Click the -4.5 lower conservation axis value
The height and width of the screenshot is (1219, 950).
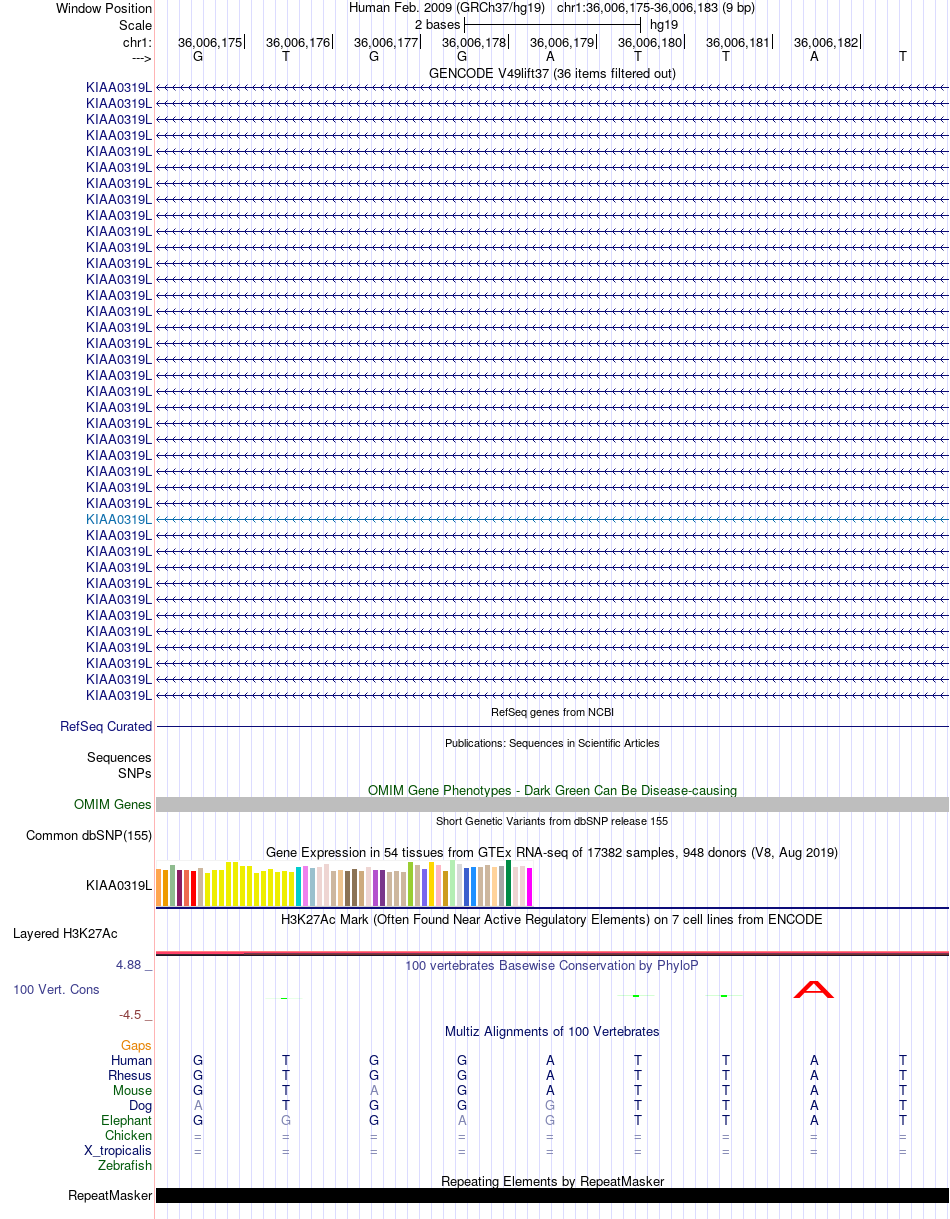(x=135, y=1015)
